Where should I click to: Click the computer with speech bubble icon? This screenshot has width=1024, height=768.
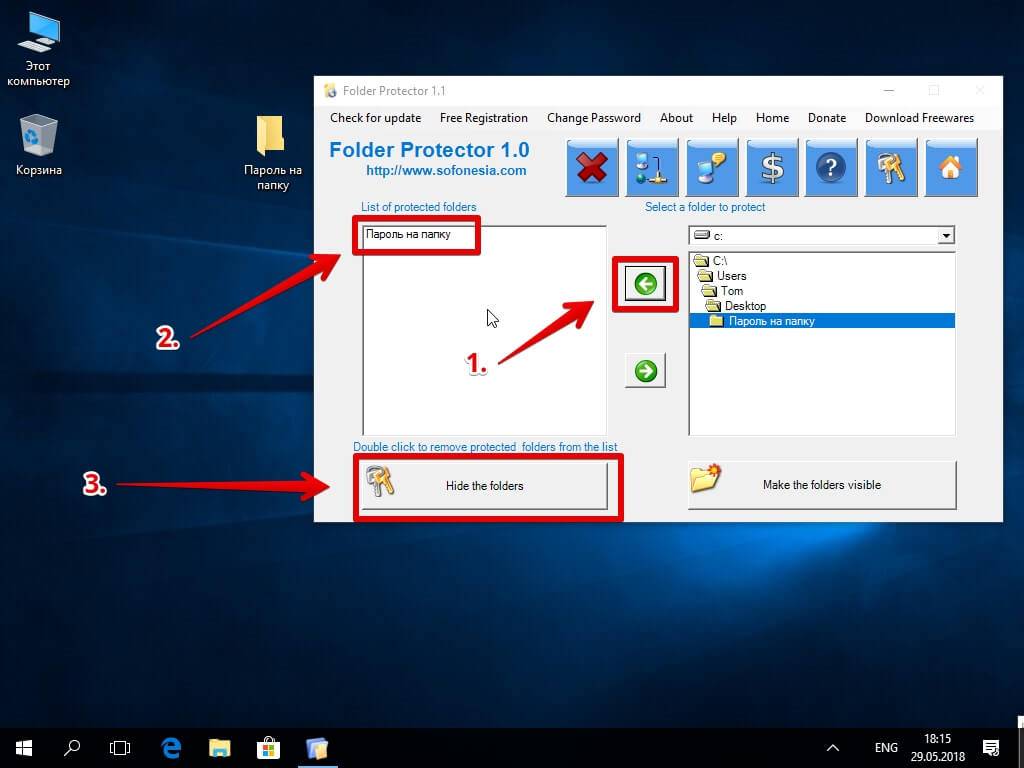(x=712, y=168)
